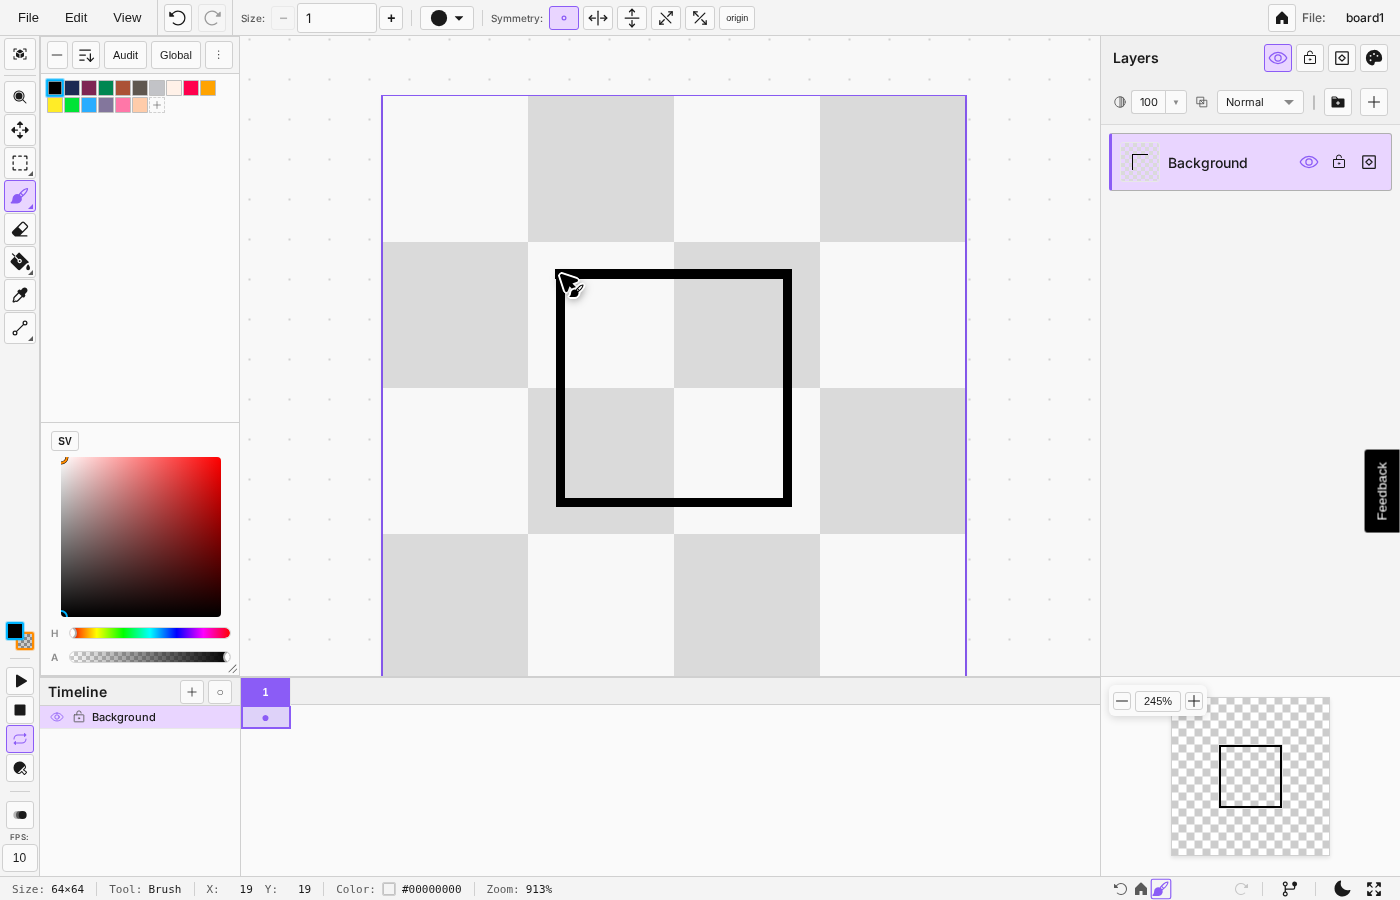Toggle the Background layer visibility eye
The image size is (1400, 900).
click(1309, 162)
